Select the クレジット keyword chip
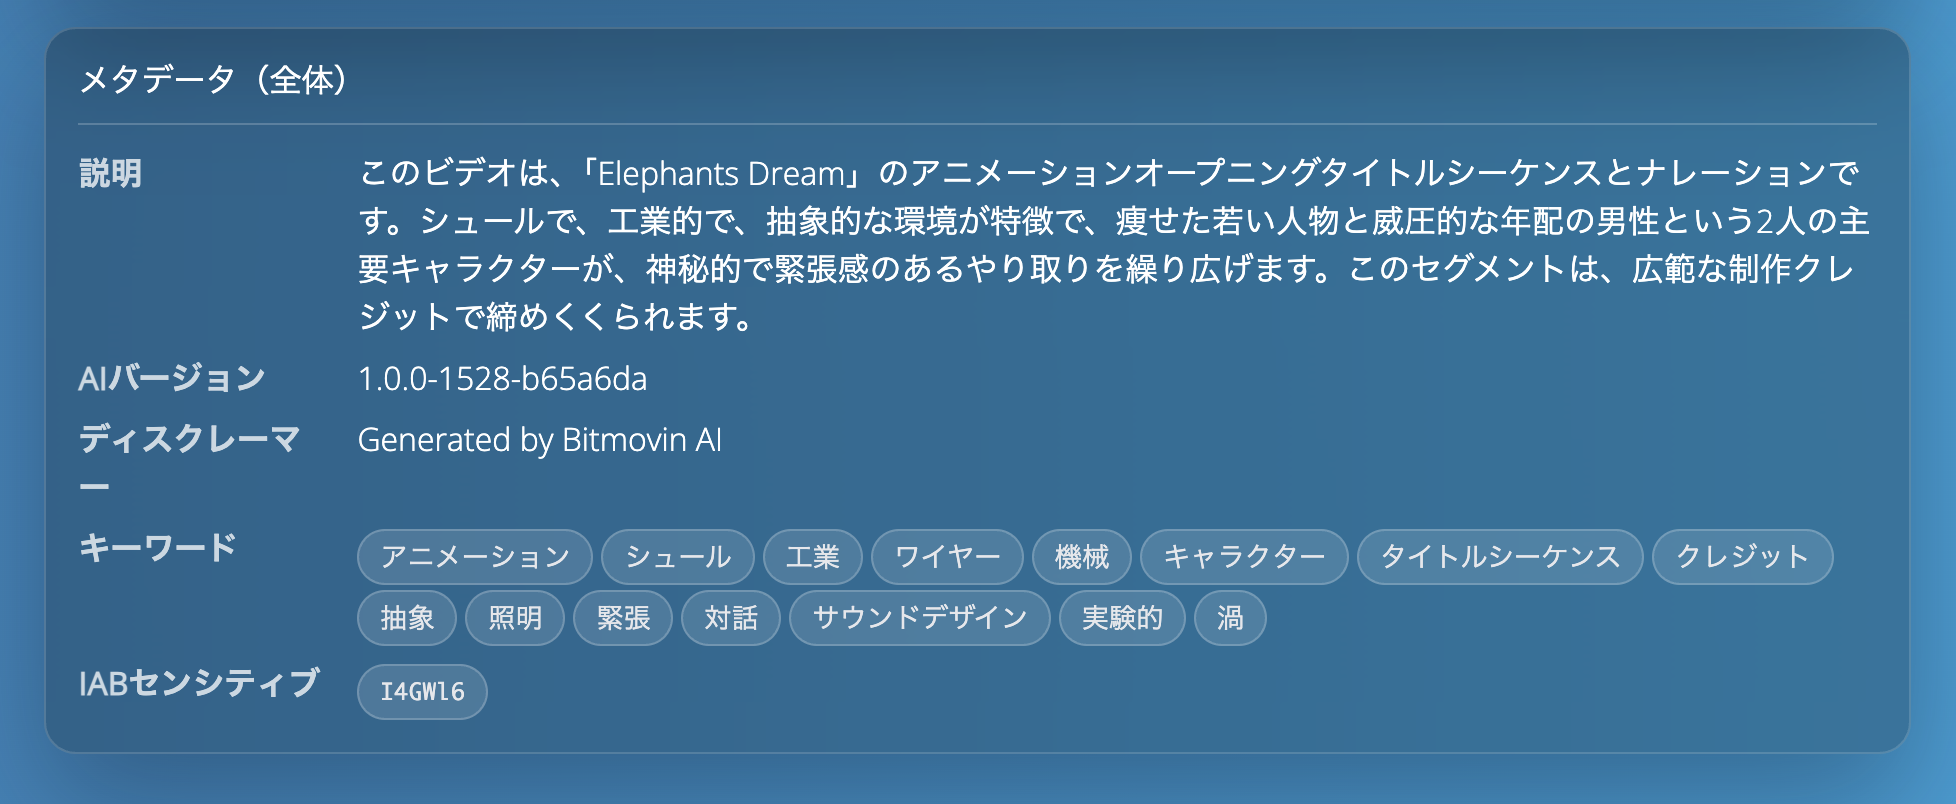 (1742, 557)
